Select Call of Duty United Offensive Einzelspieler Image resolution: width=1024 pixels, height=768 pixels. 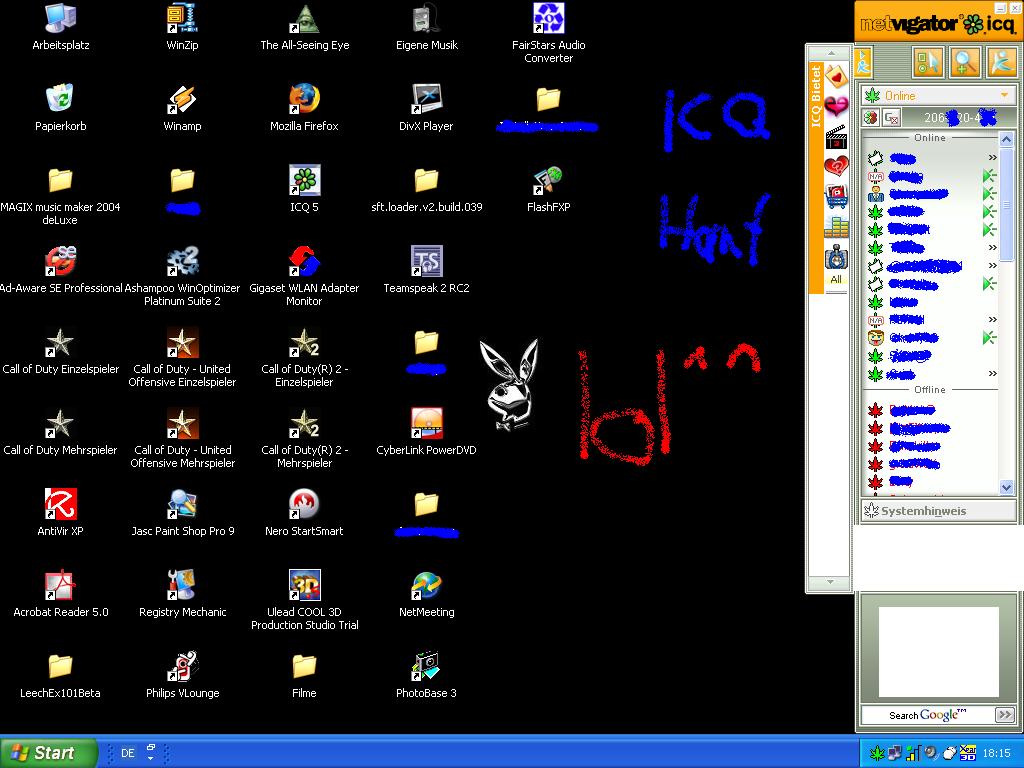click(182, 357)
